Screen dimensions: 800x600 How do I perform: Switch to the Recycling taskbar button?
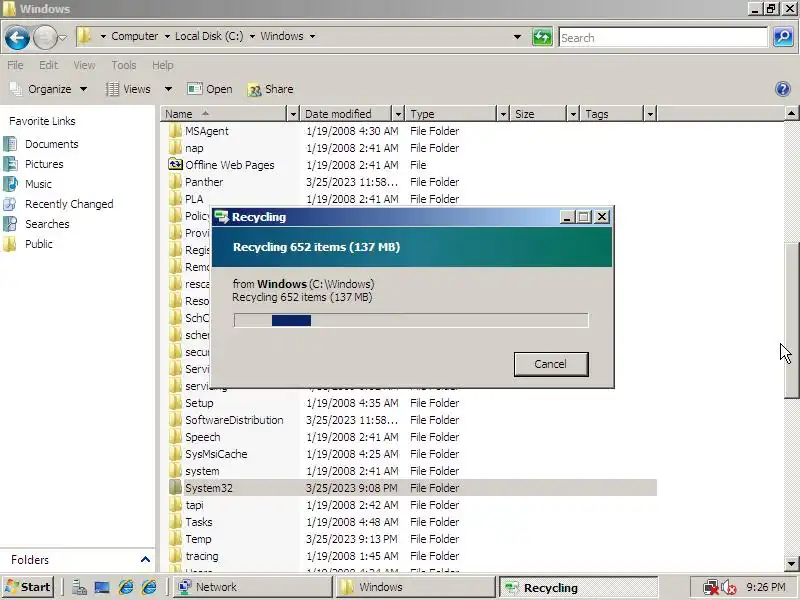pos(579,588)
